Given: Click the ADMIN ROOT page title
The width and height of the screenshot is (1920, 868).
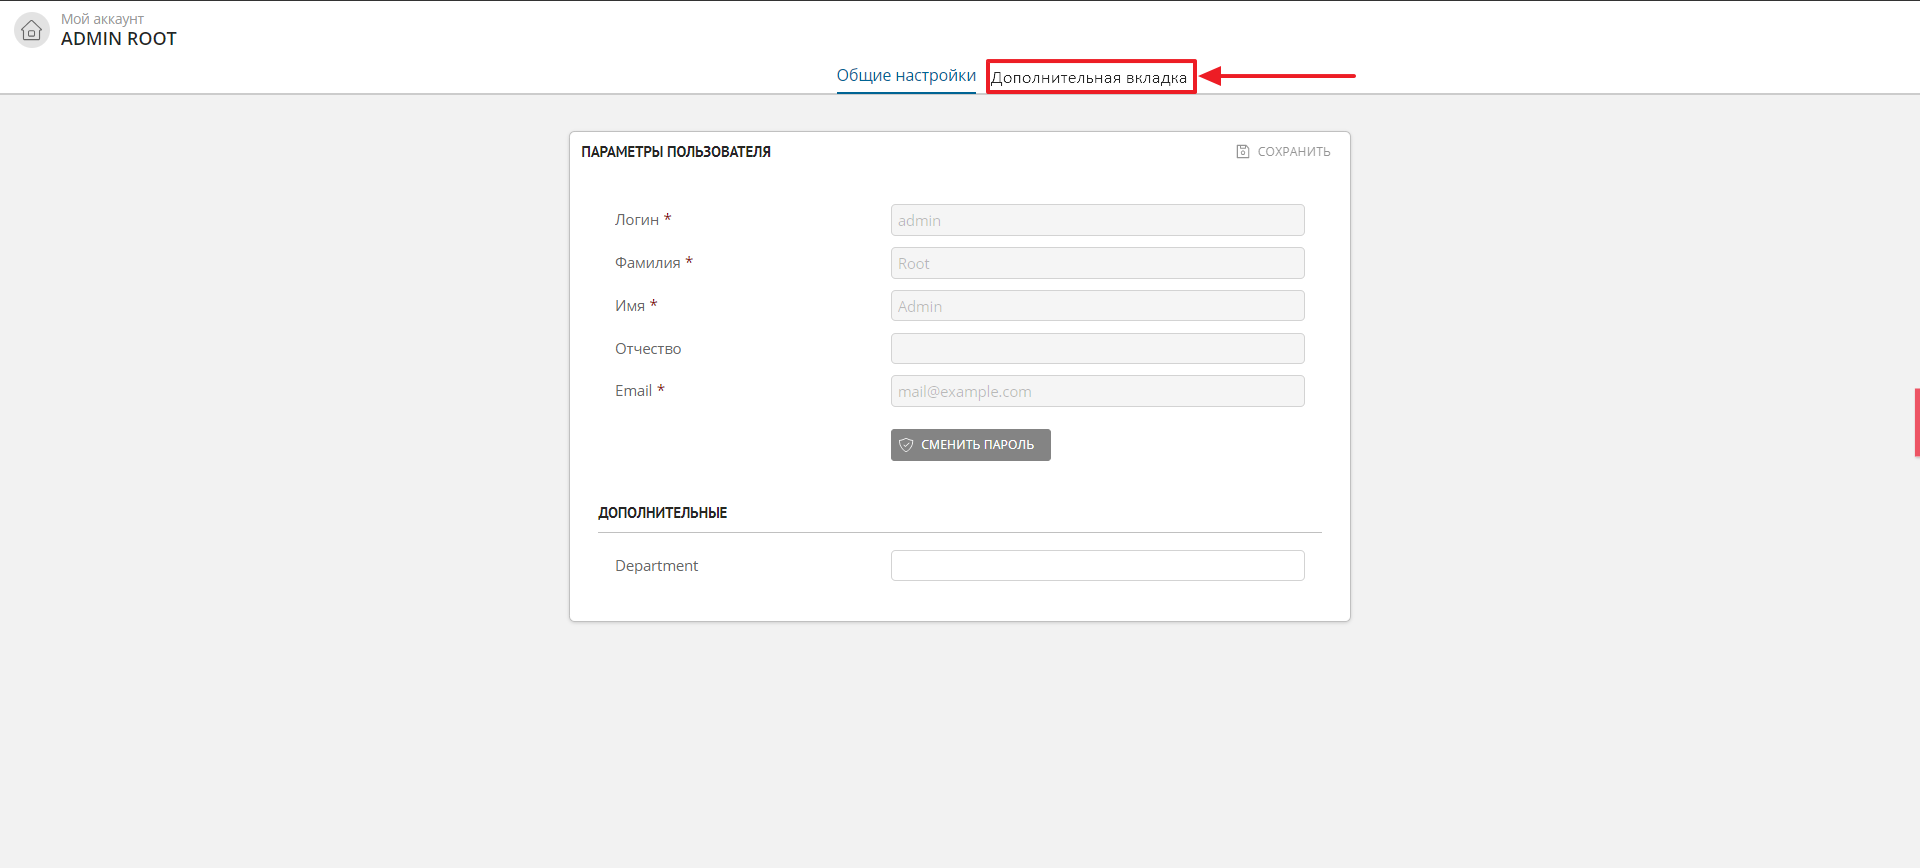Looking at the screenshot, I should coord(118,39).
